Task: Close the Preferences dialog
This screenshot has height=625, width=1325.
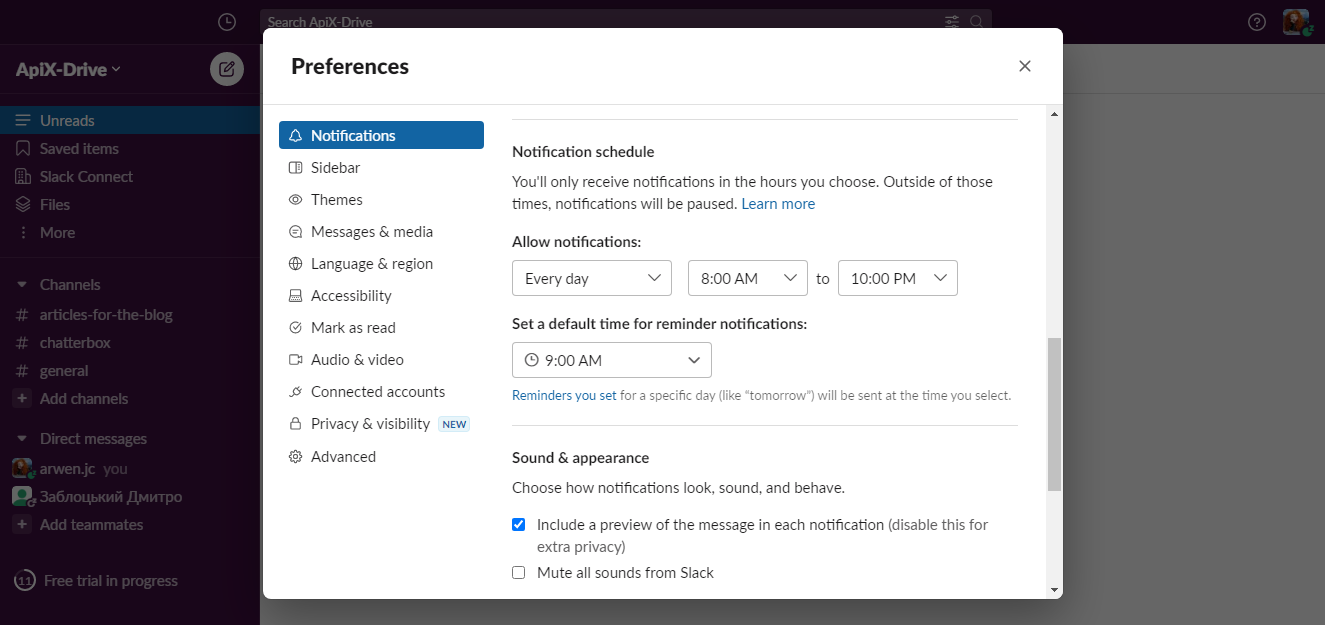Action: (1024, 66)
